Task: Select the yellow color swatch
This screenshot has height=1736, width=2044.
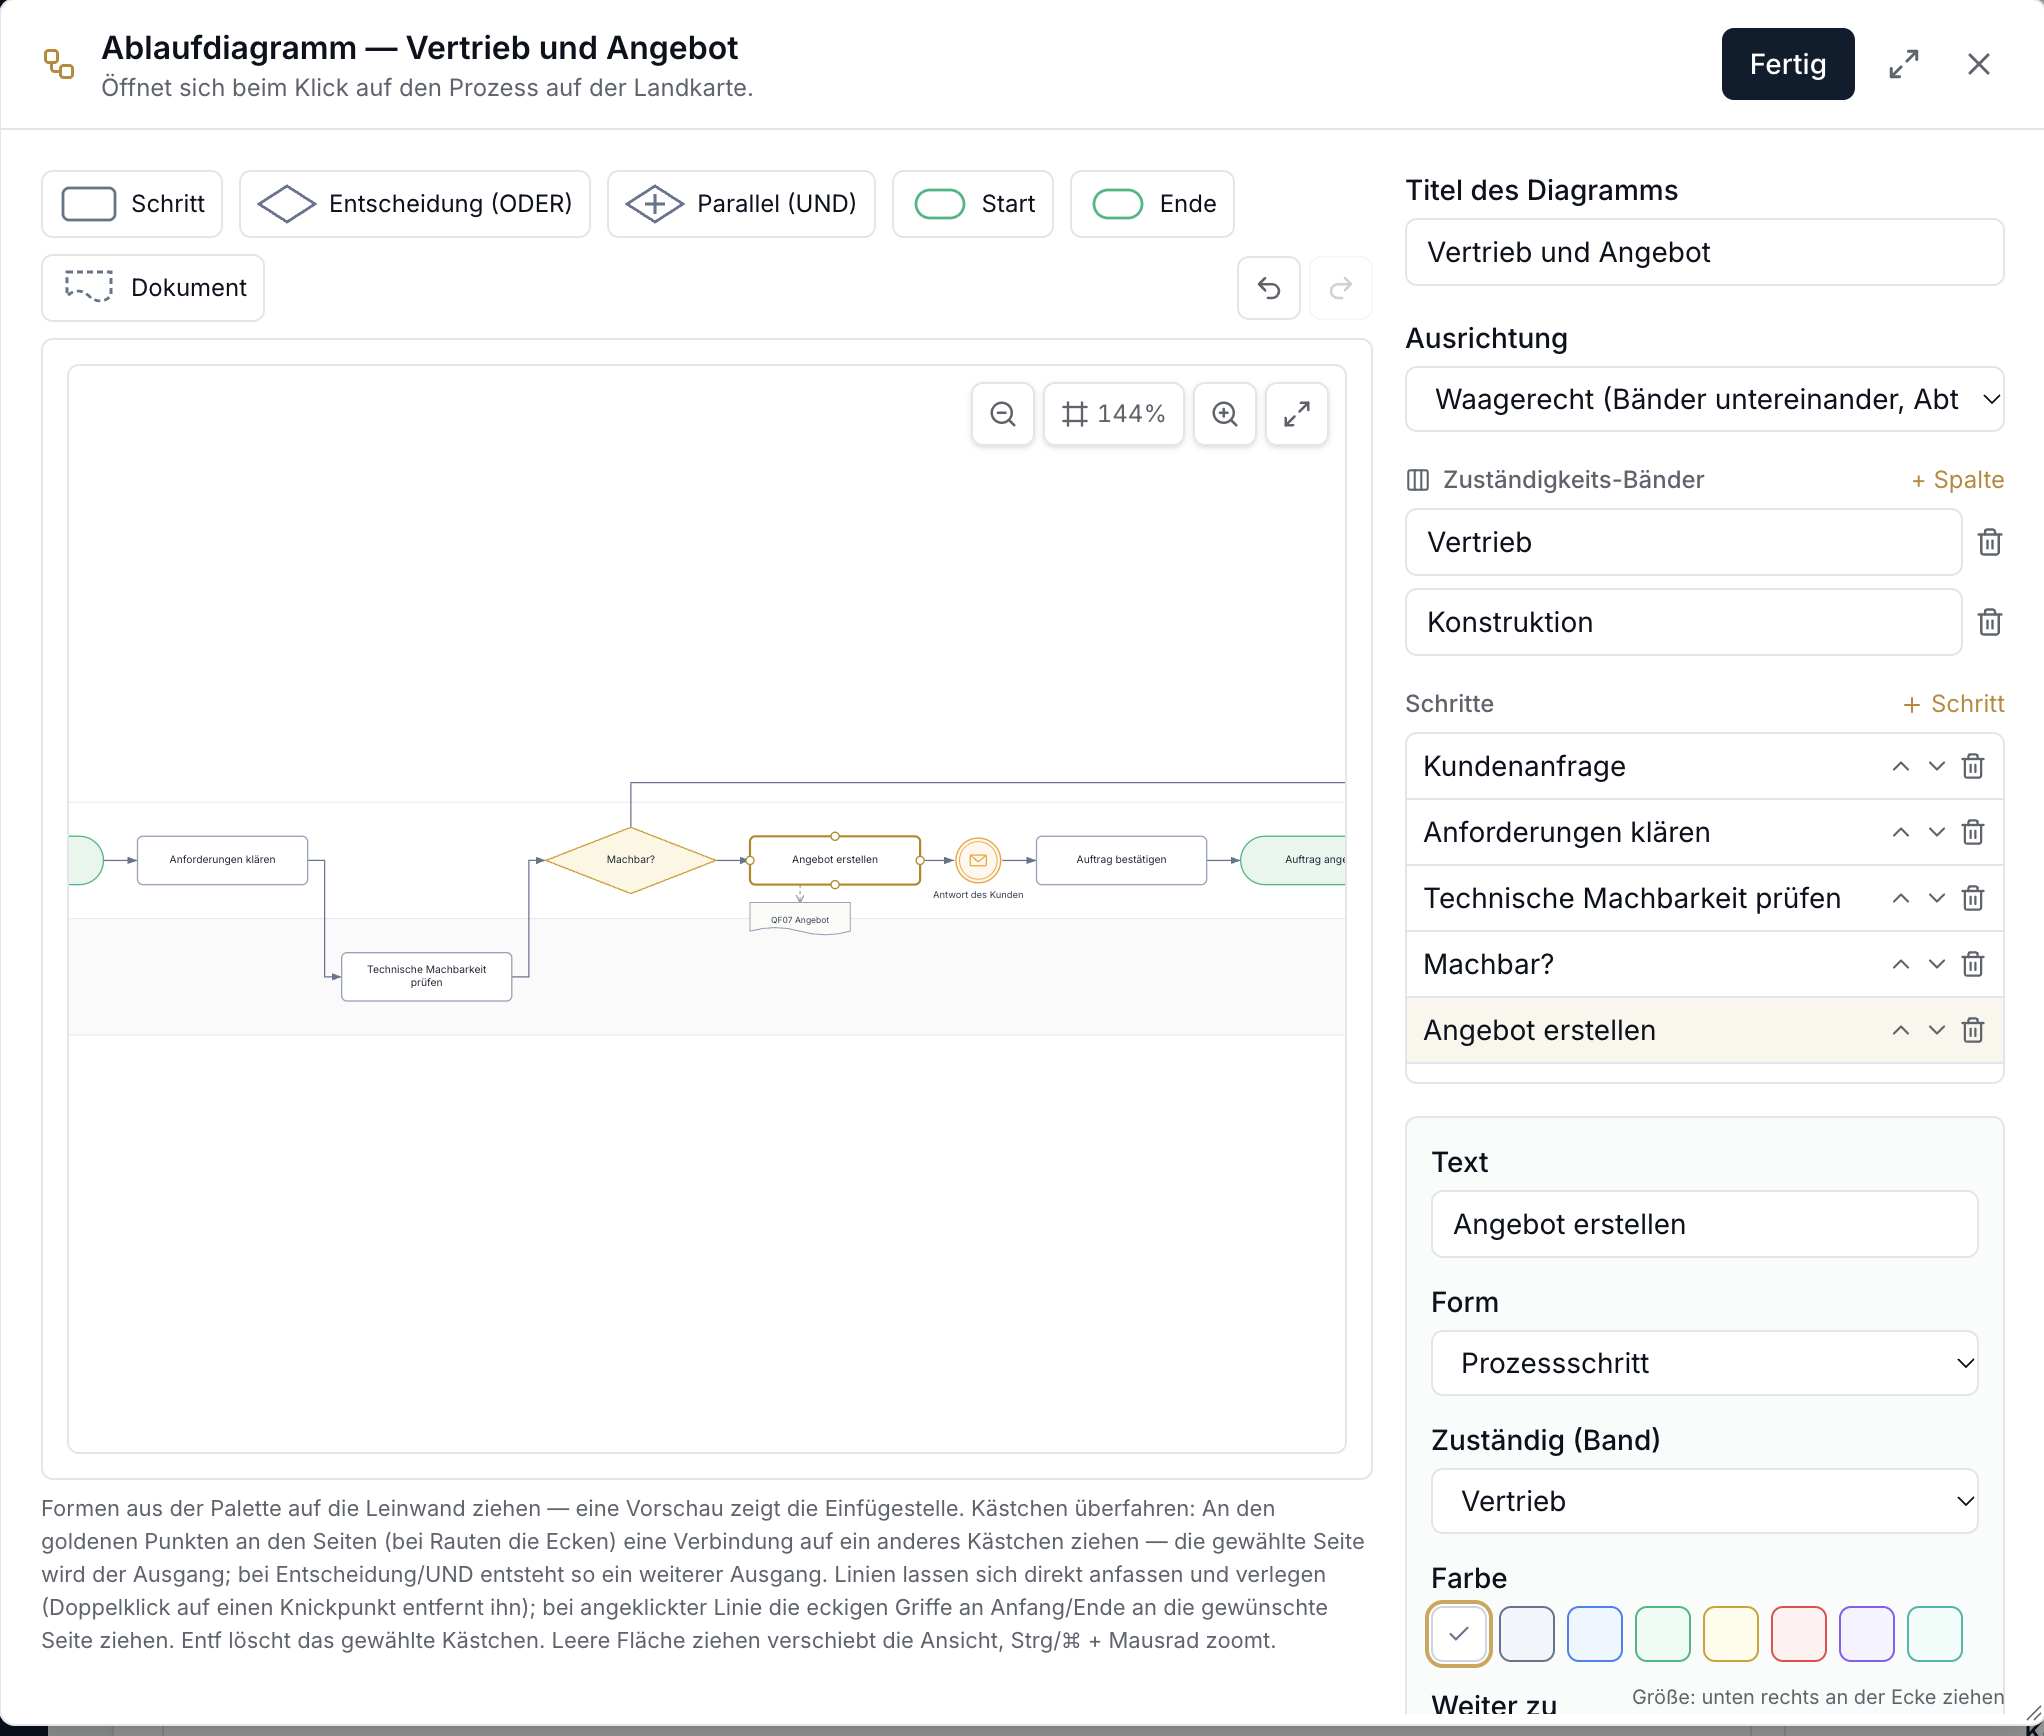Action: 1730,1634
